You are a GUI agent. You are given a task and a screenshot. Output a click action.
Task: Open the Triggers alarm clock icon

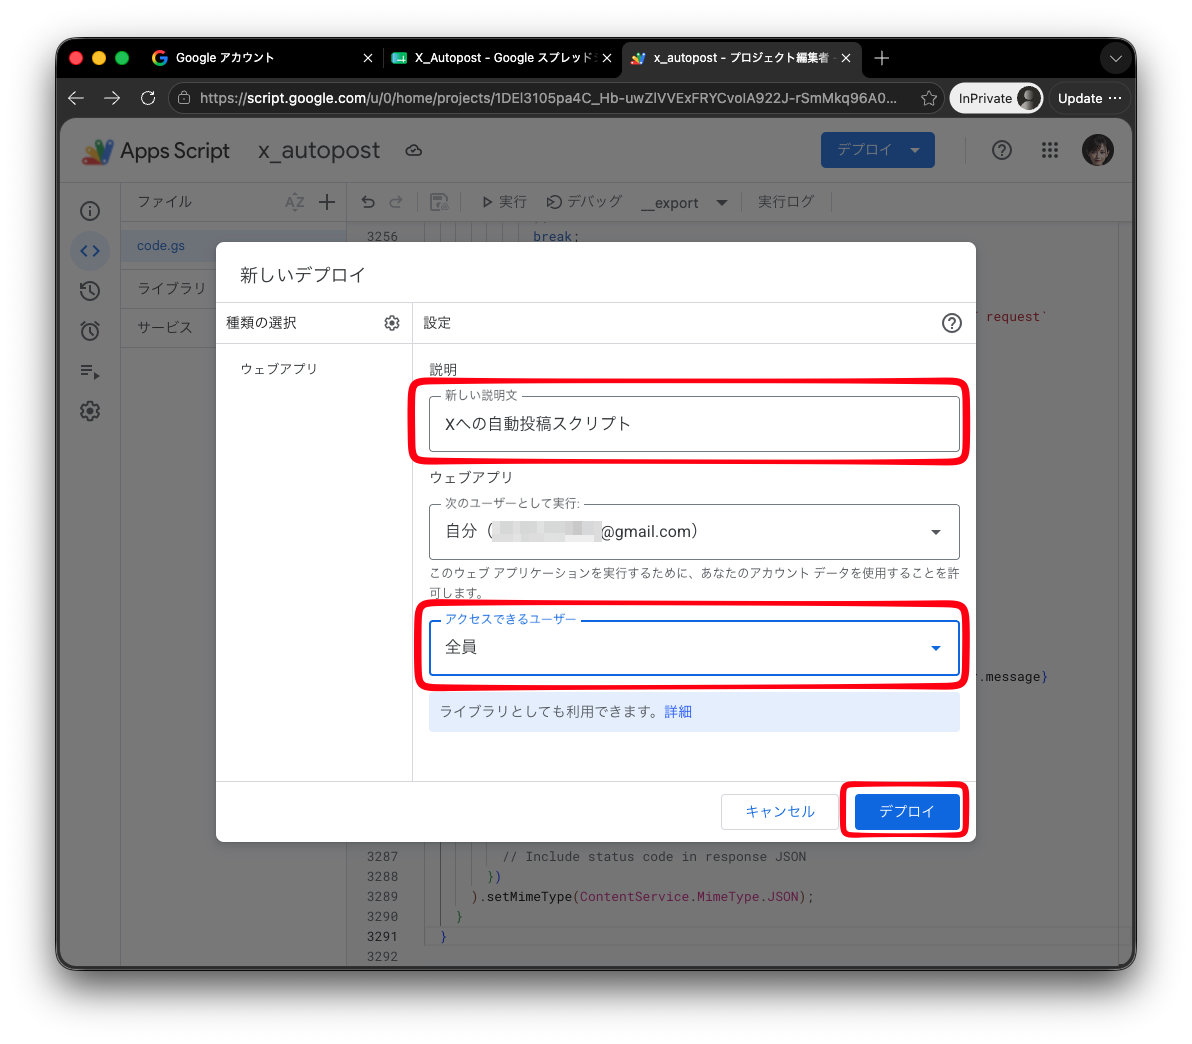[90, 331]
